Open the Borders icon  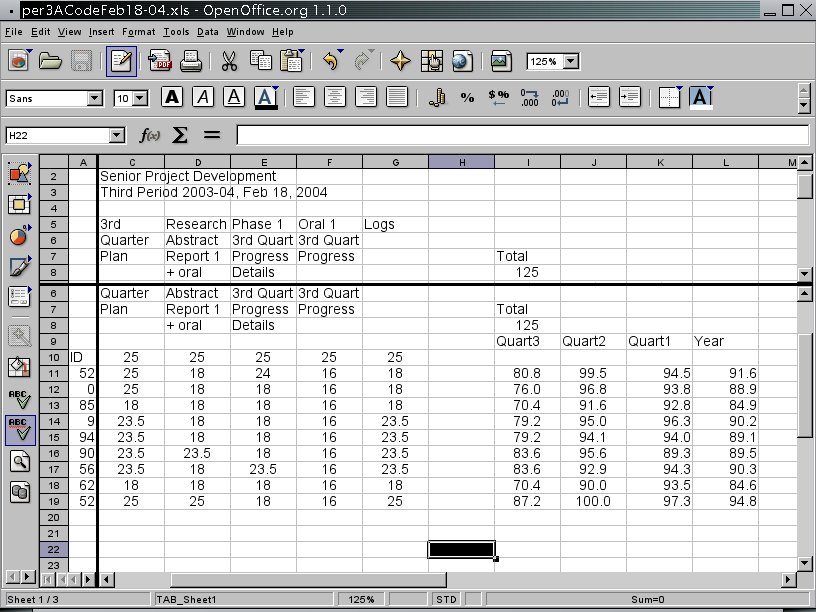pos(670,97)
